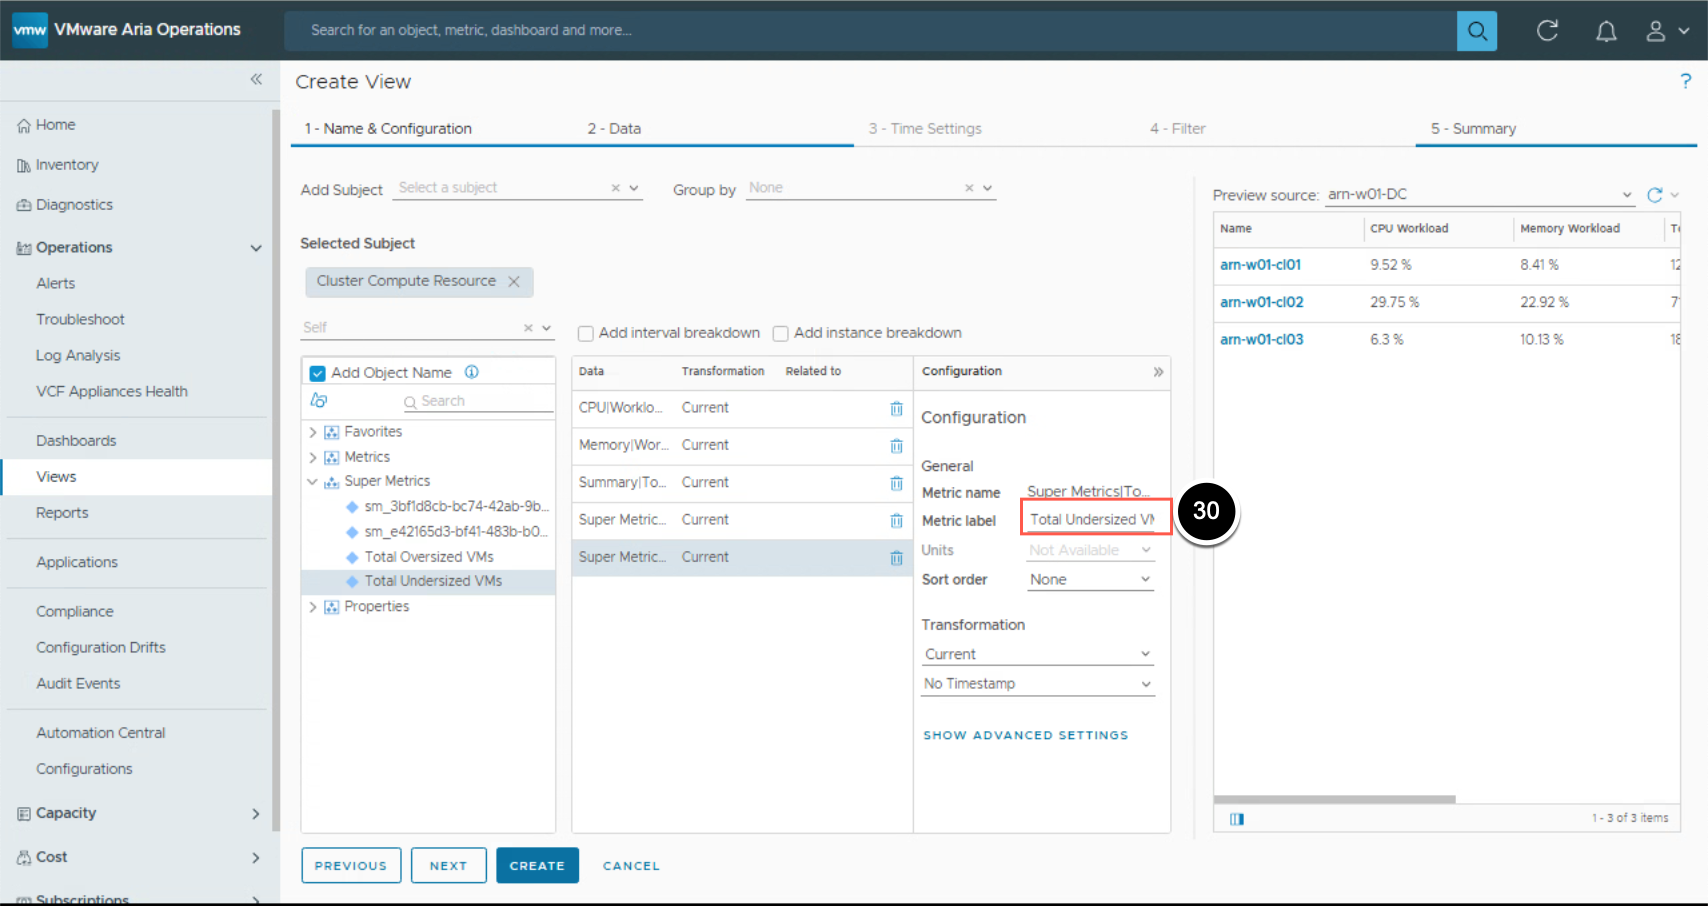Open Dashboards in the sidebar menu
1708x906 pixels.
pyautogui.click(x=76, y=441)
